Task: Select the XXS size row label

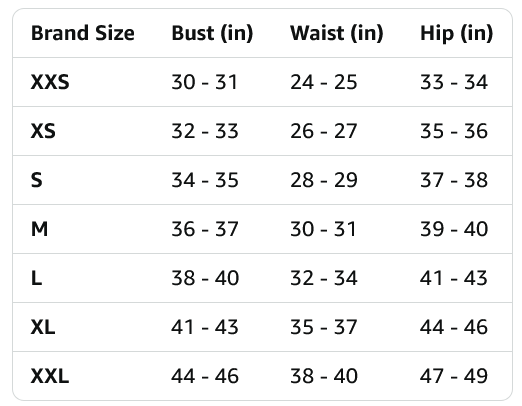Action: [50, 82]
